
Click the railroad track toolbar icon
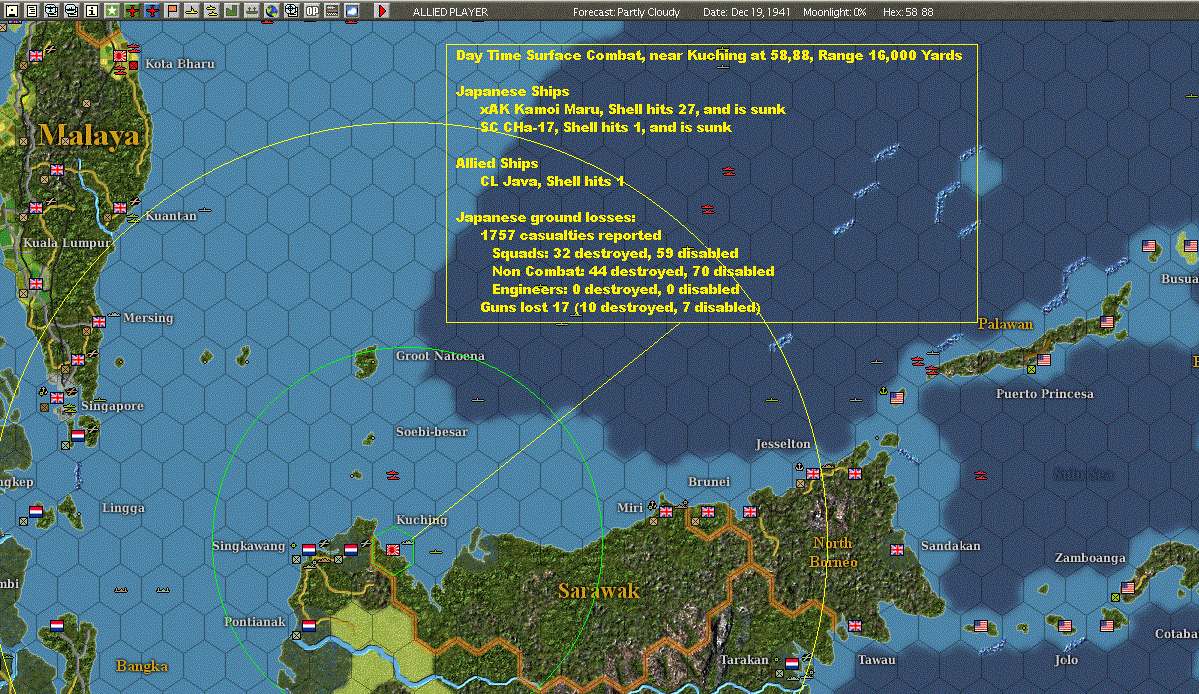pyautogui.click(x=332, y=11)
